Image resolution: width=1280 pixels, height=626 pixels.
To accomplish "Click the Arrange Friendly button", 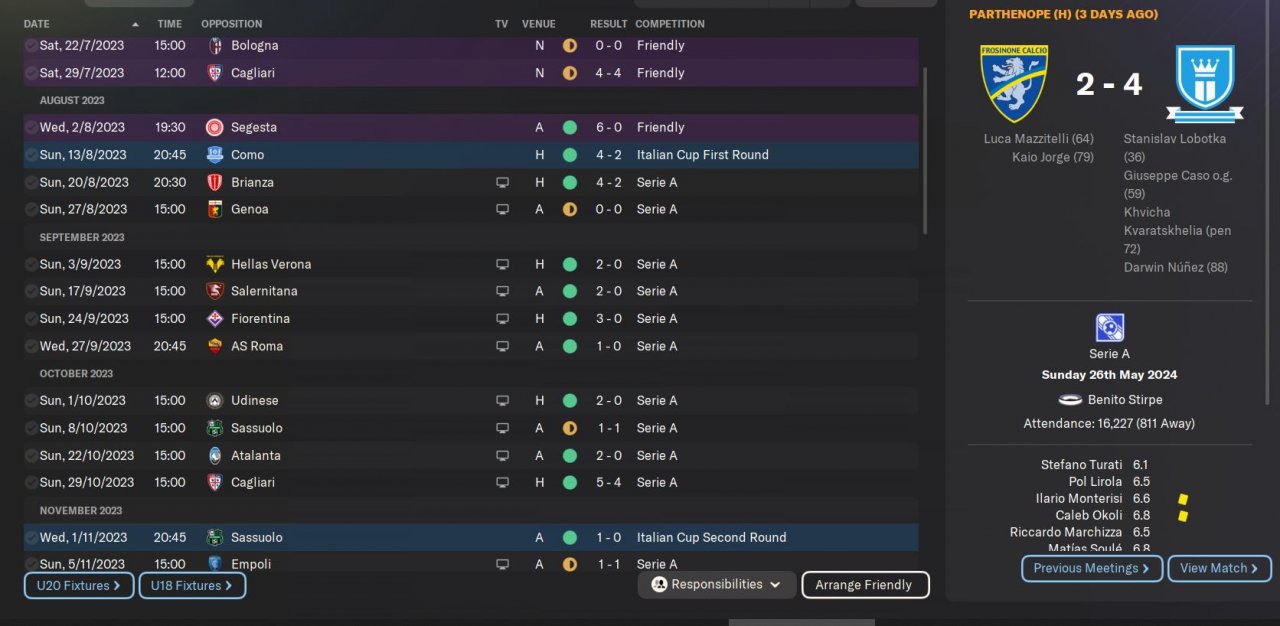I will (865, 585).
